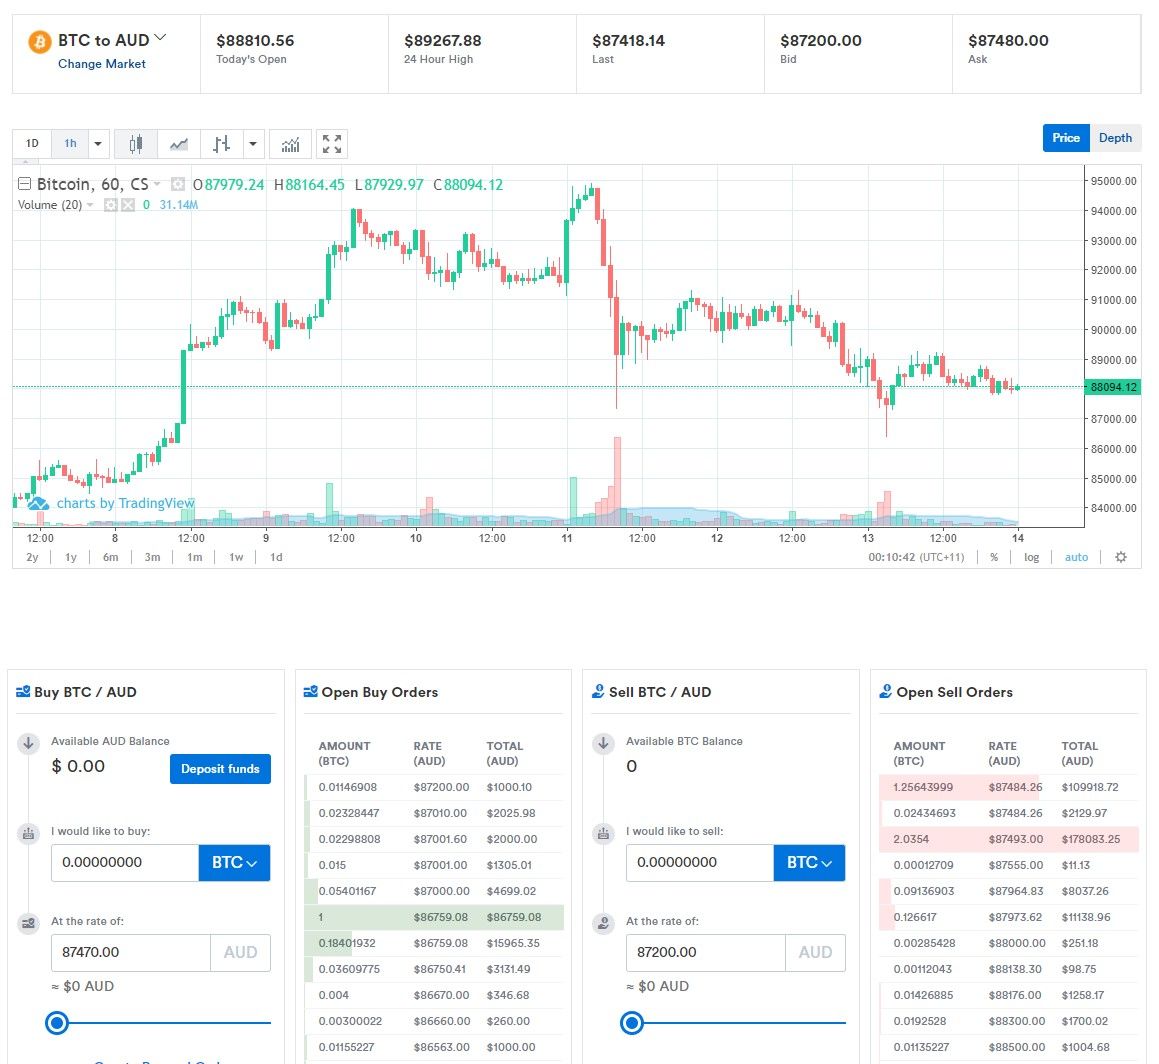Select sell order at rate $87493.00
Screen dimensions: 1159x1064
pos(1009,840)
